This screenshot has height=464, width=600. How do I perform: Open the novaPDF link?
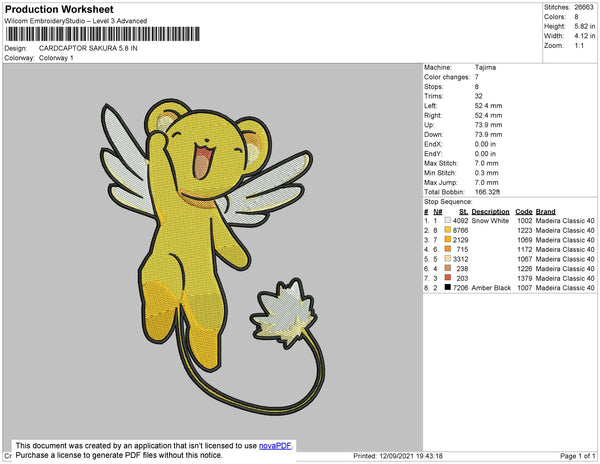coord(275,446)
